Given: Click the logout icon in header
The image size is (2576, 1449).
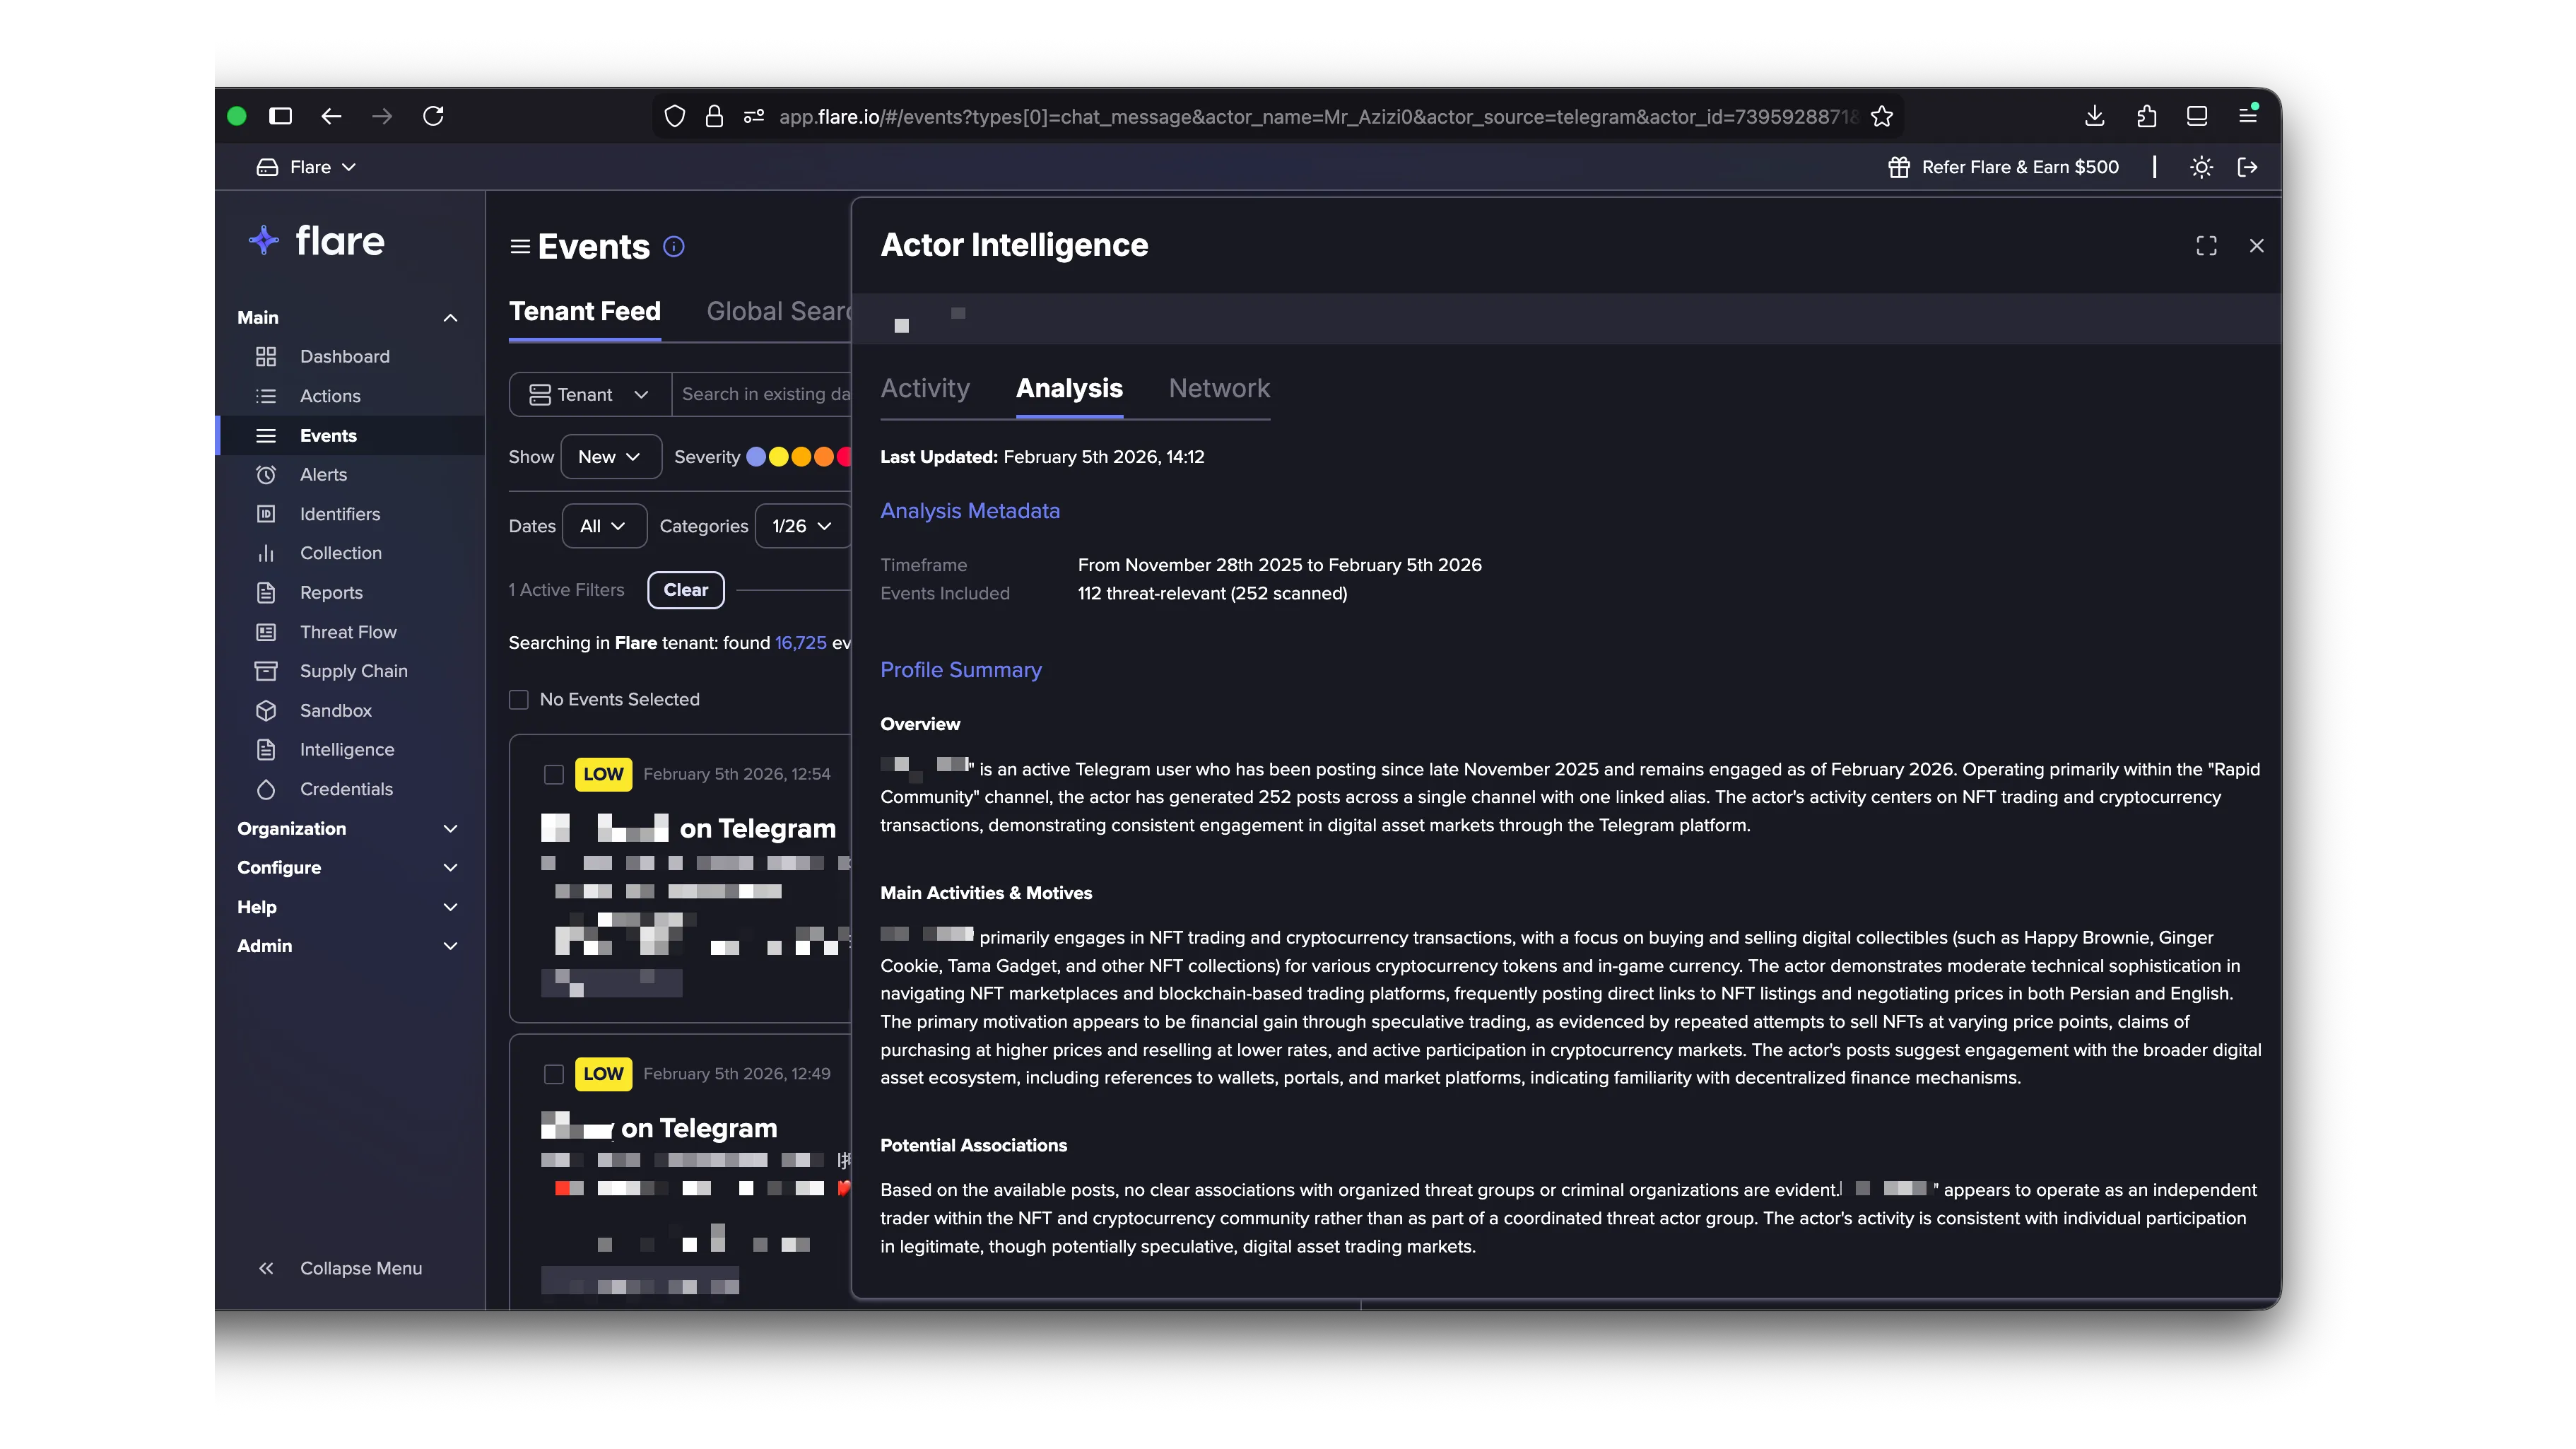Looking at the screenshot, I should 2247,167.
